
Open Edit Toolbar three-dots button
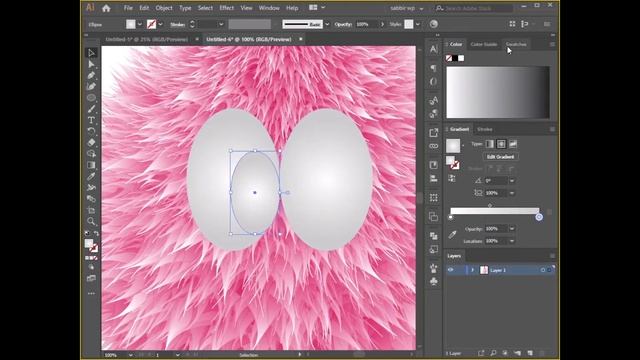(91, 293)
